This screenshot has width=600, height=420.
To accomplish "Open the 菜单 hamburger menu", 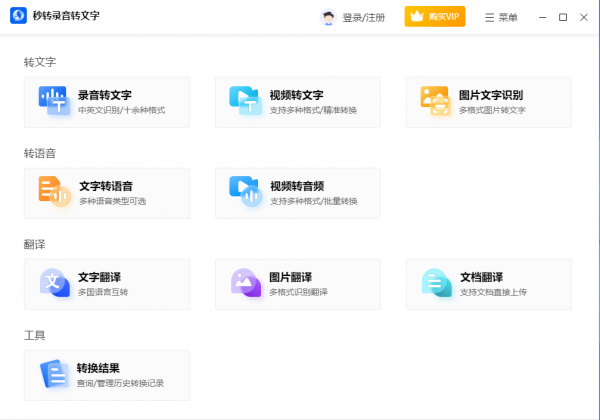I will (501, 17).
